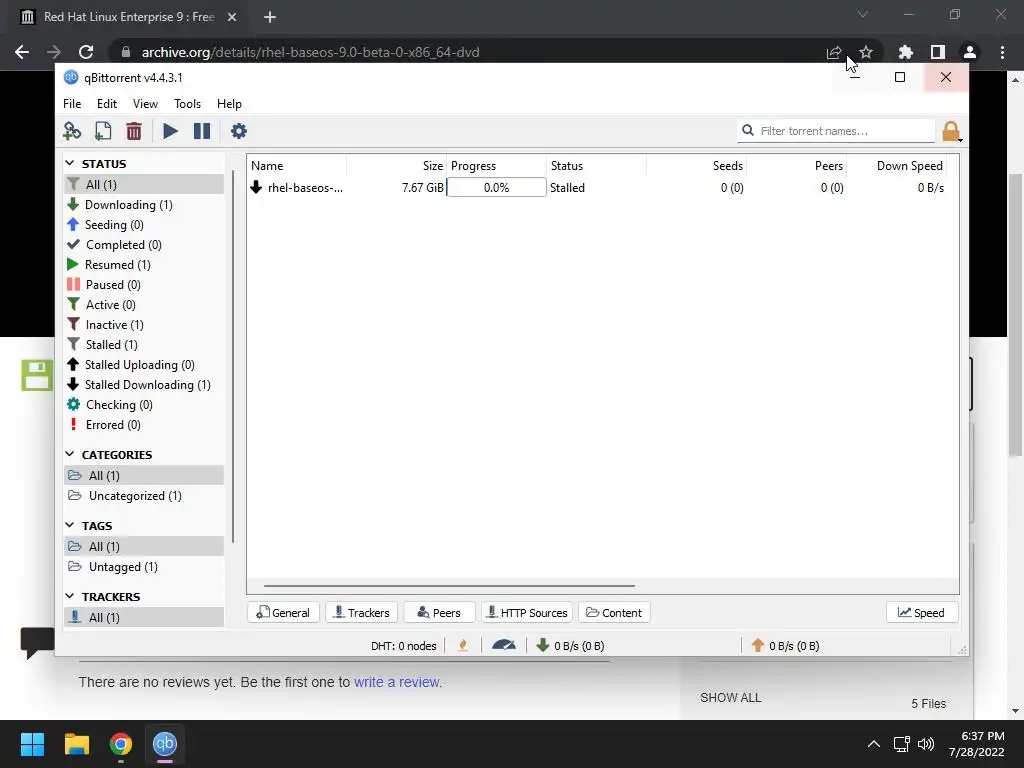Image resolution: width=1024 pixels, height=768 pixels.
Task: Open File Explorer from the taskbar
Action: [76, 744]
